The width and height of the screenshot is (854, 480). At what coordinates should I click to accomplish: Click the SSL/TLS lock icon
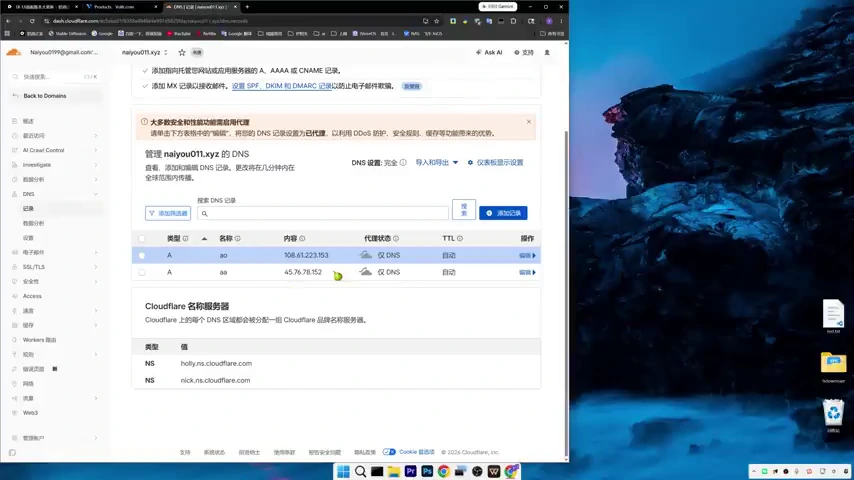(15, 267)
